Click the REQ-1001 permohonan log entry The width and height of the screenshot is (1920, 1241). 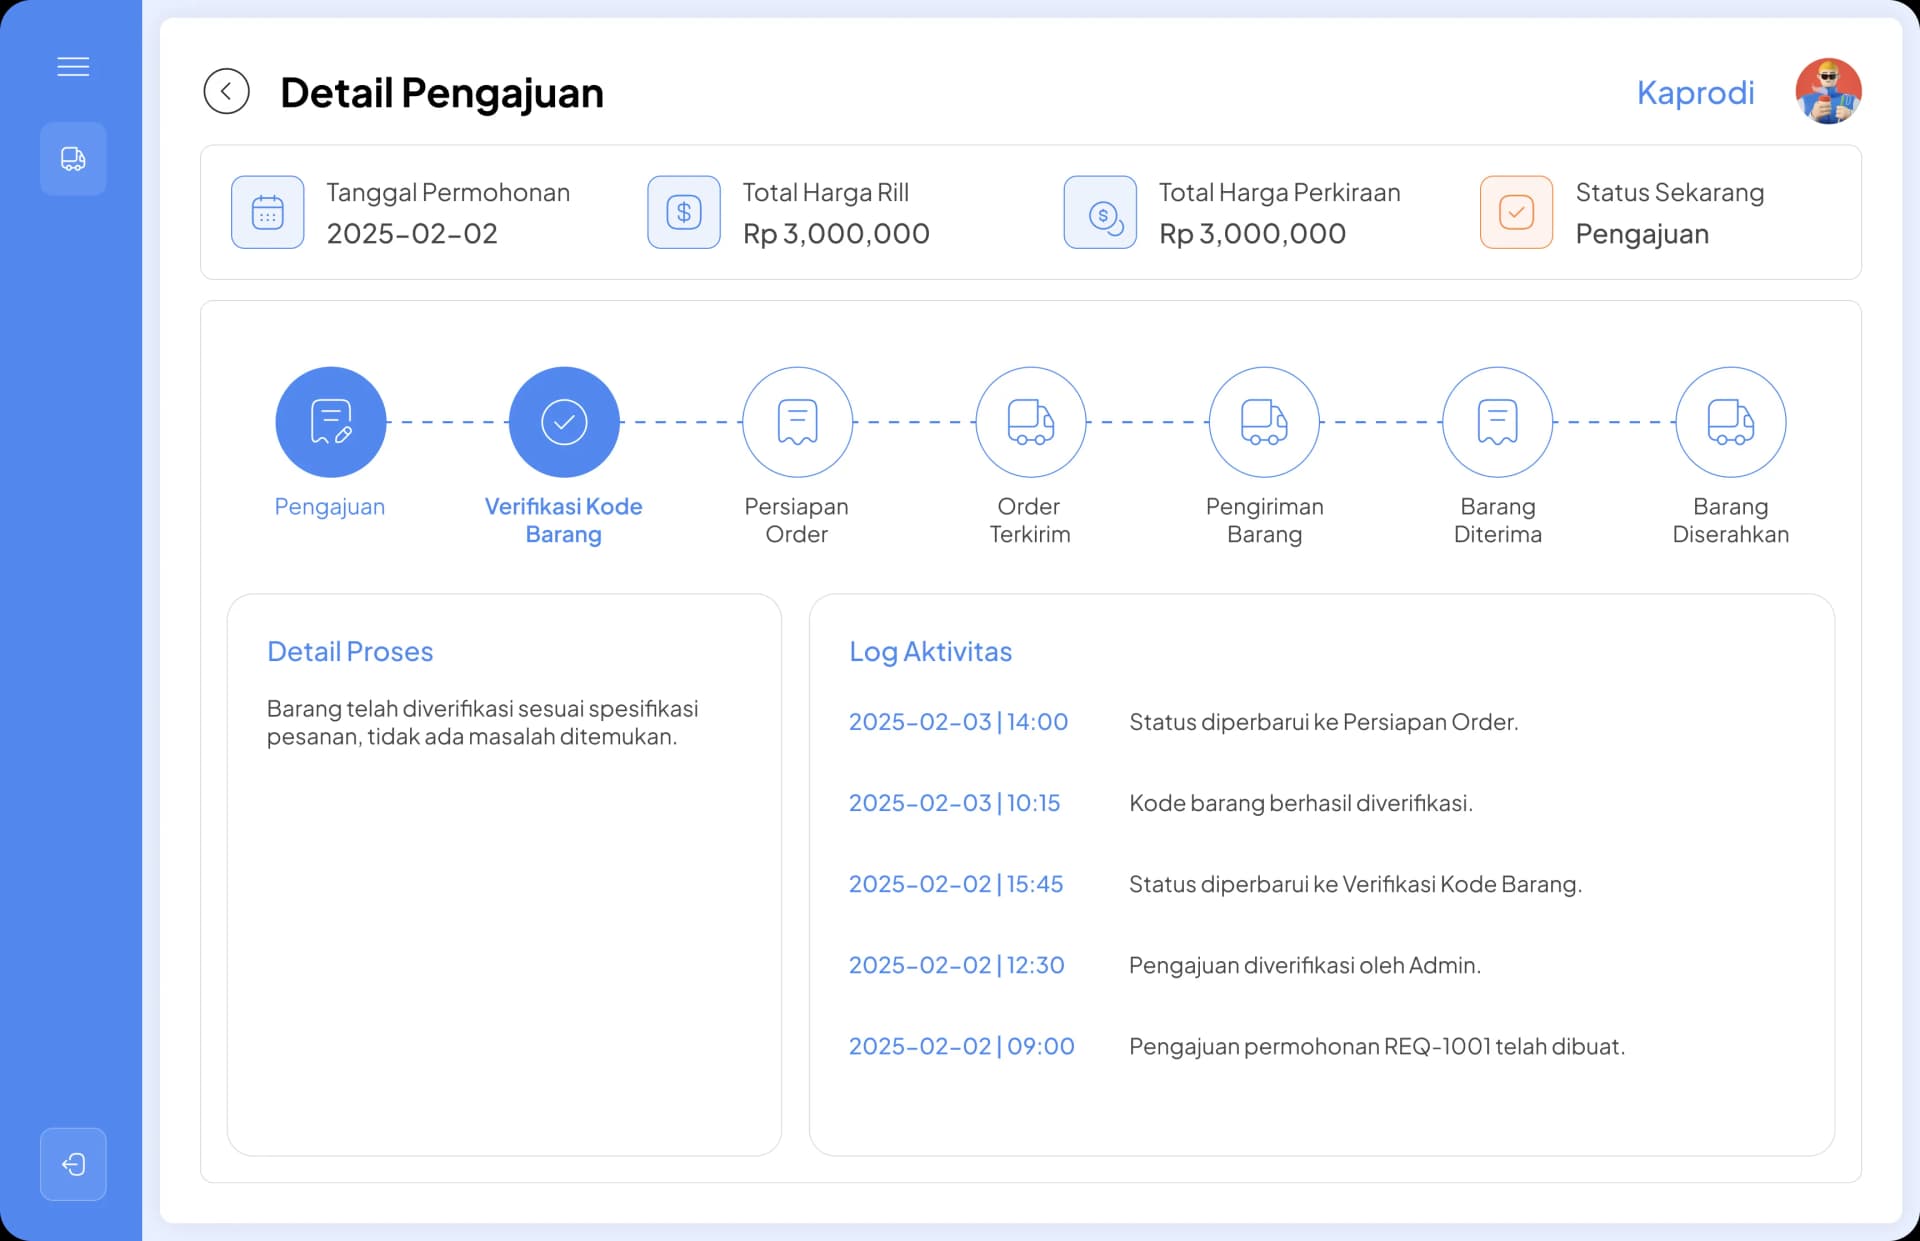point(1376,1046)
